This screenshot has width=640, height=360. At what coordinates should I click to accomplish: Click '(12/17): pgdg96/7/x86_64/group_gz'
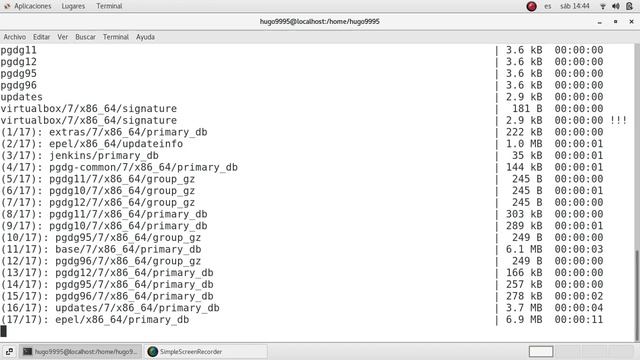[101, 261]
